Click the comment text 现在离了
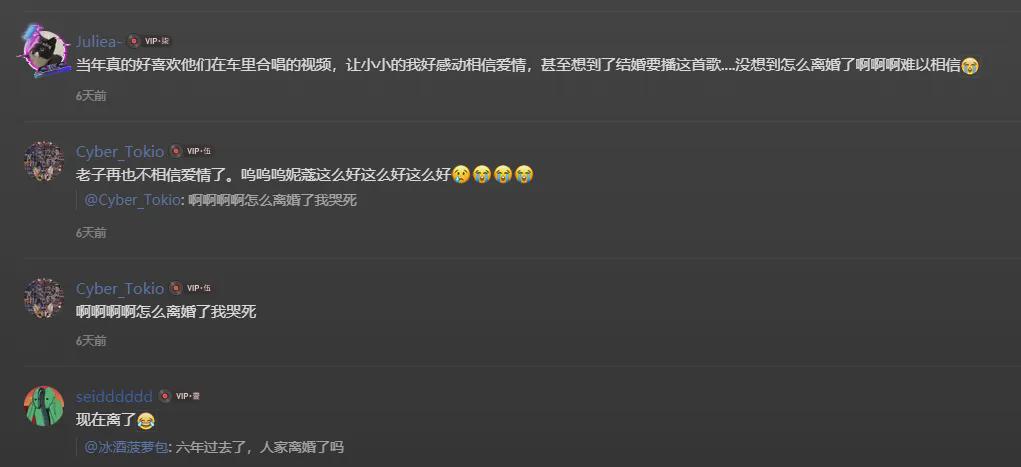Image resolution: width=1021 pixels, height=467 pixels. (x=106, y=421)
